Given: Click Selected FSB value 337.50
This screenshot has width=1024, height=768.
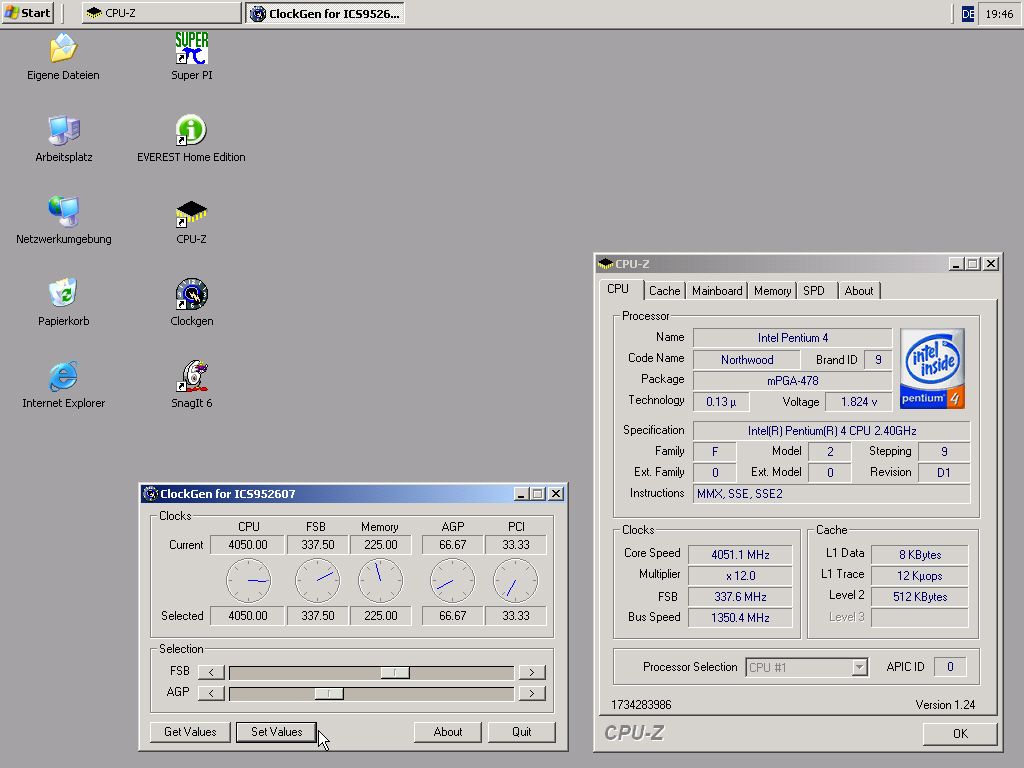Looking at the screenshot, I should (x=317, y=616).
